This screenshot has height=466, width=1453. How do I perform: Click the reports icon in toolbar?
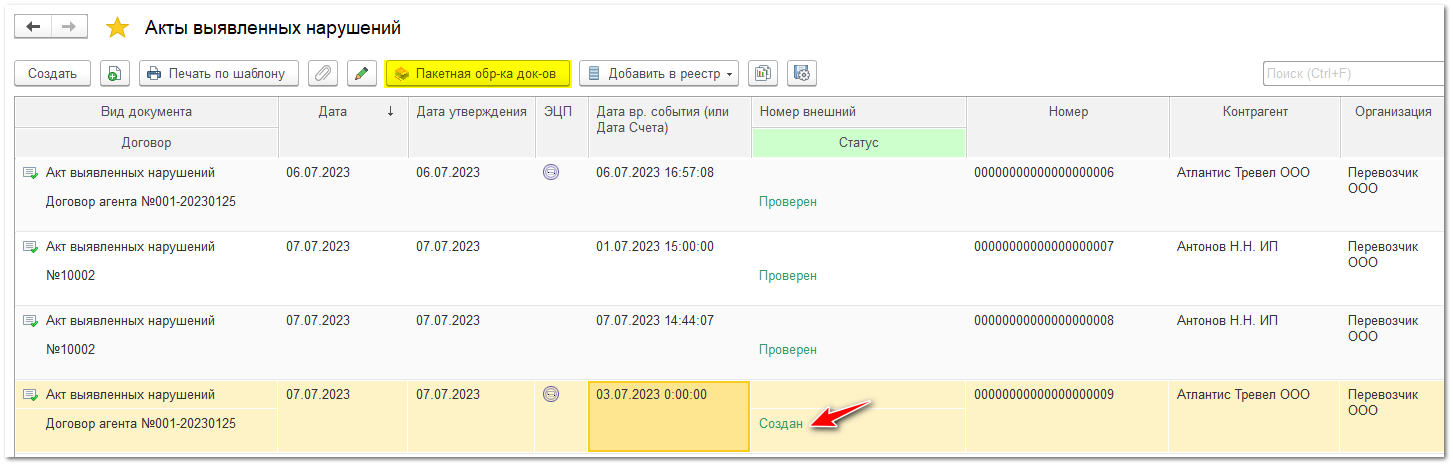coord(763,73)
